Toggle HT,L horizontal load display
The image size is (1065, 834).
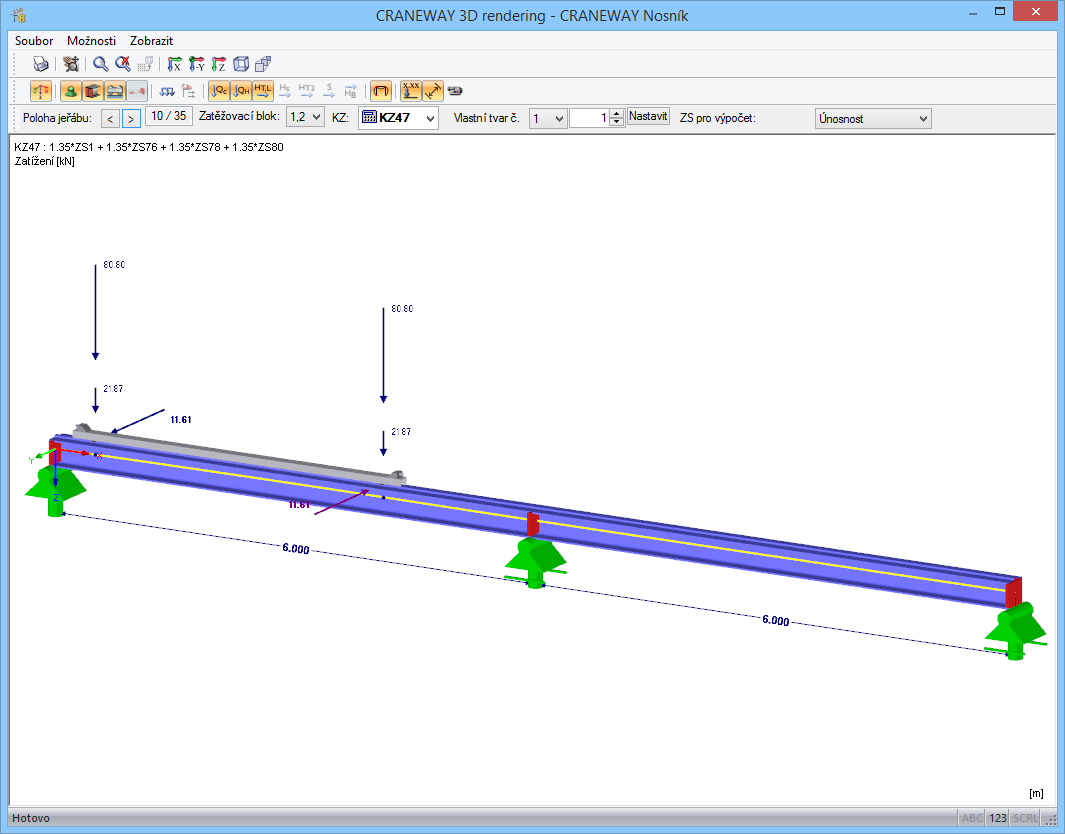263,90
